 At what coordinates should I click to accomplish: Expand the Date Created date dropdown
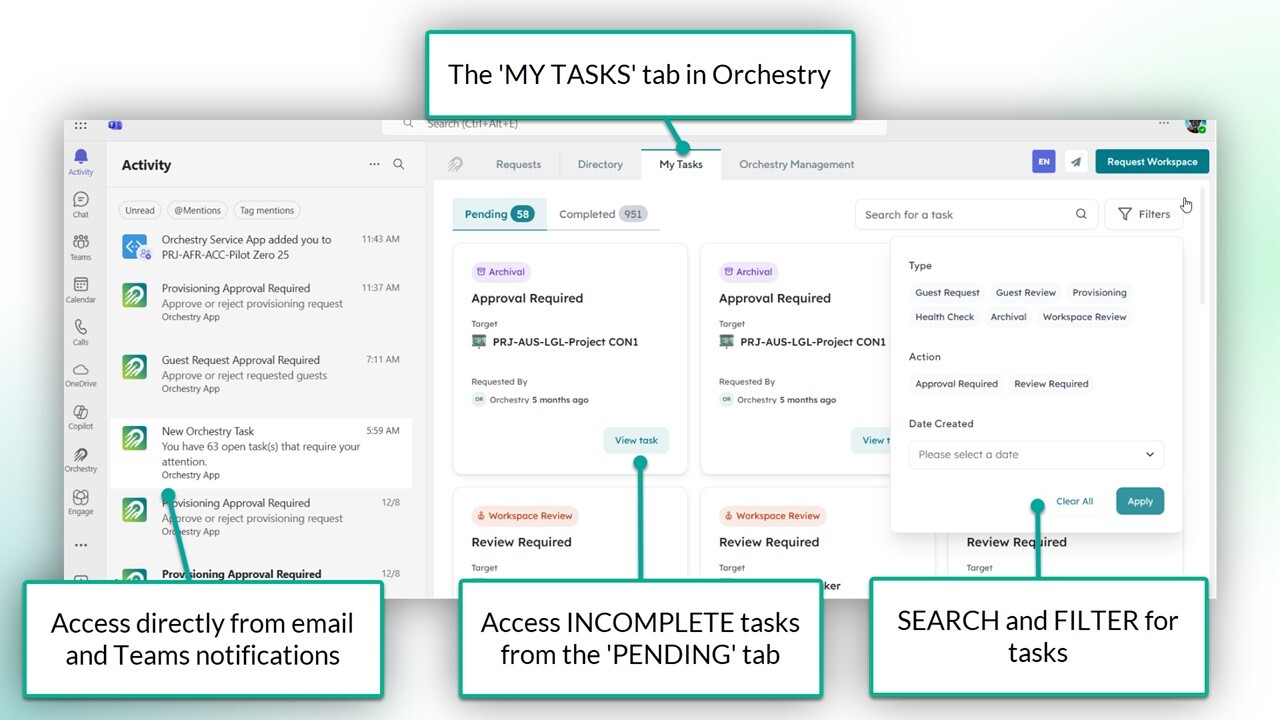1036,455
